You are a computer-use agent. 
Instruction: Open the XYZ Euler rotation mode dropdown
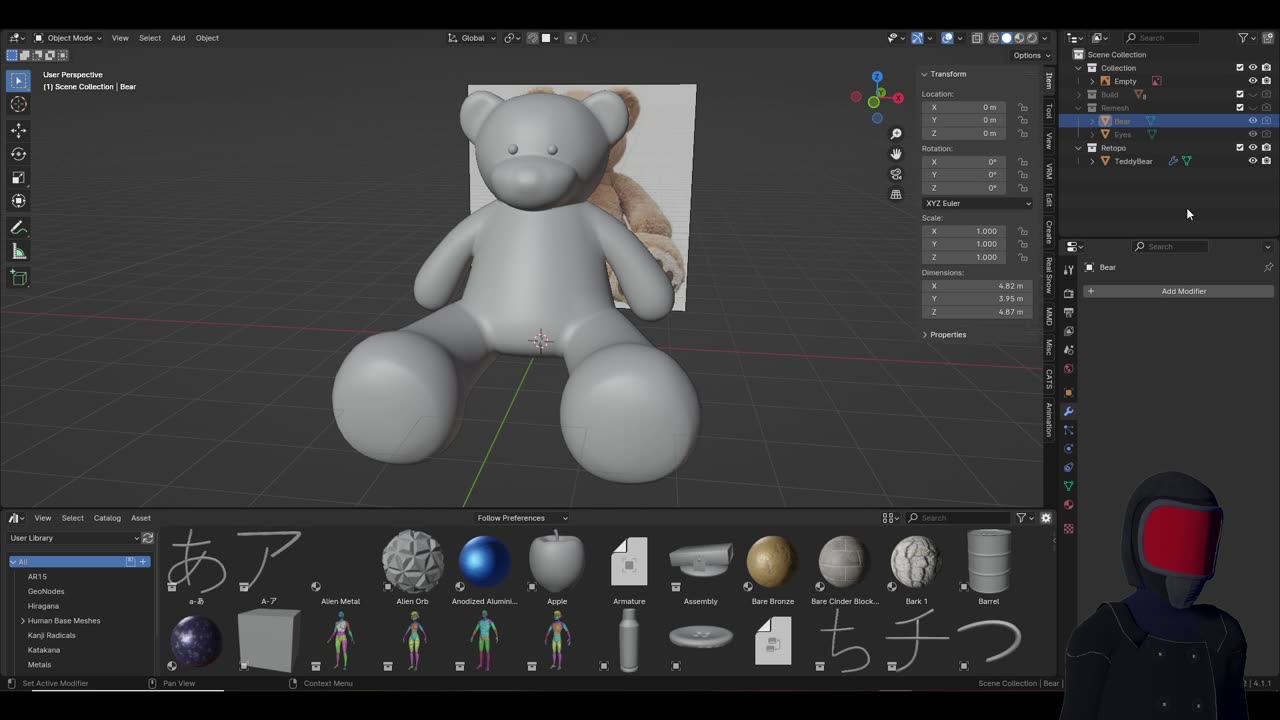point(978,203)
